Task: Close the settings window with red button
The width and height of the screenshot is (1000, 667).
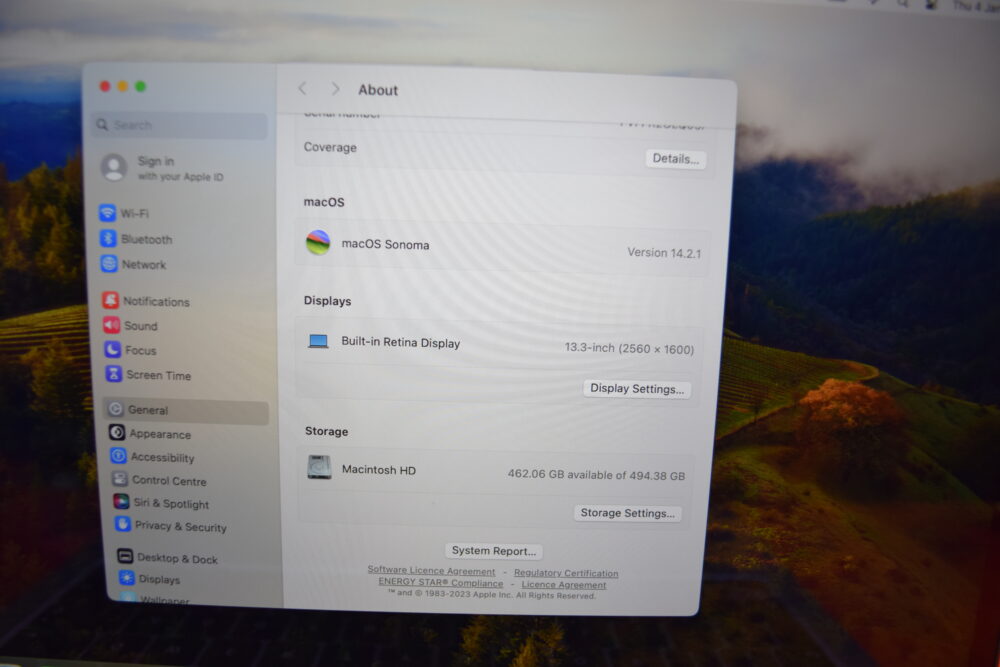Action: point(105,86)
